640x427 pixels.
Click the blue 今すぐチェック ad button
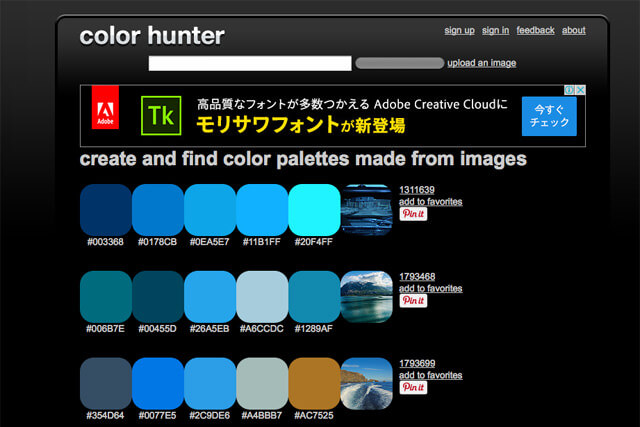(549, 116)
